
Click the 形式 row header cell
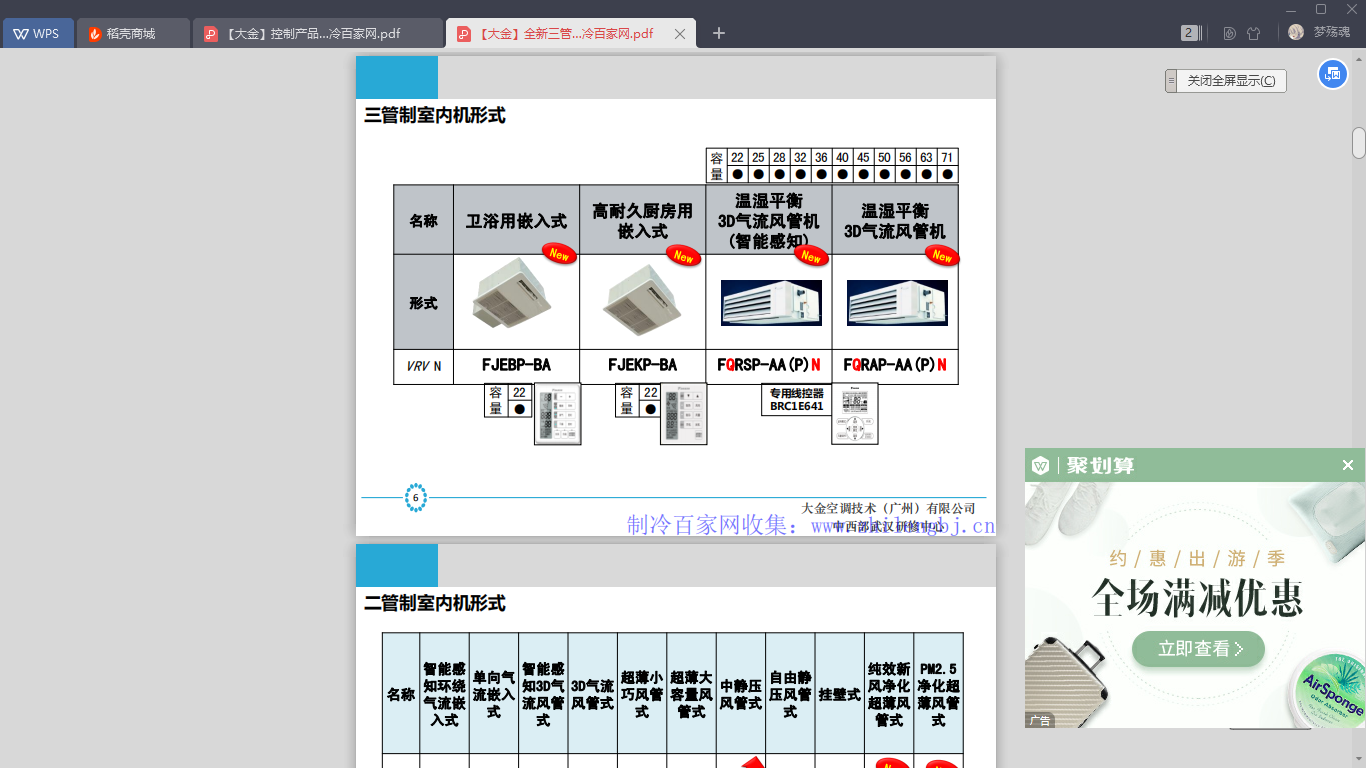click(424, 303)
